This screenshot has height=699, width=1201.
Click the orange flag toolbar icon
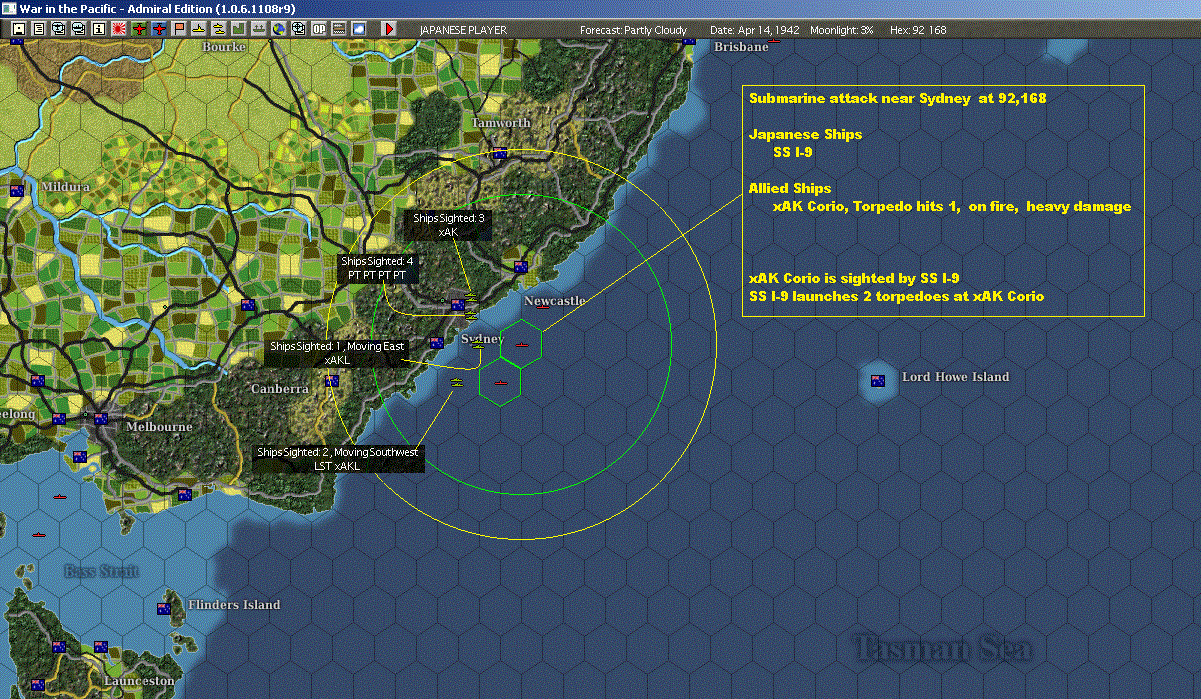pos(179,29)
